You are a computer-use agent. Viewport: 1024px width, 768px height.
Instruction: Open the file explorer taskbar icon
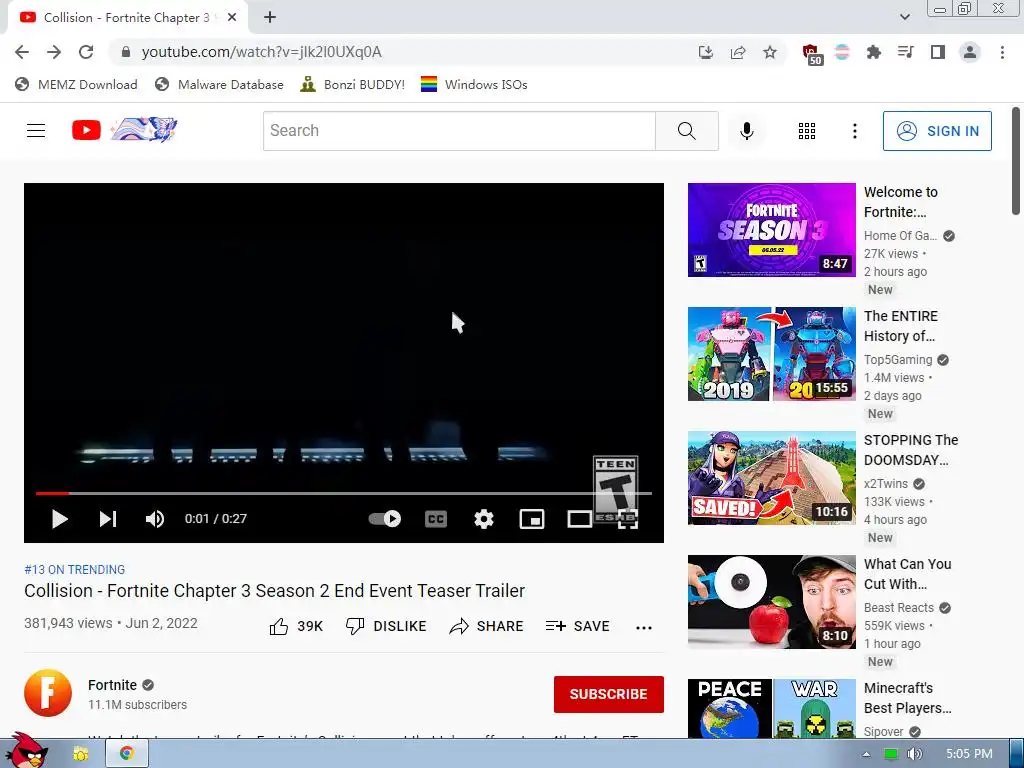[x=80, y=754]
